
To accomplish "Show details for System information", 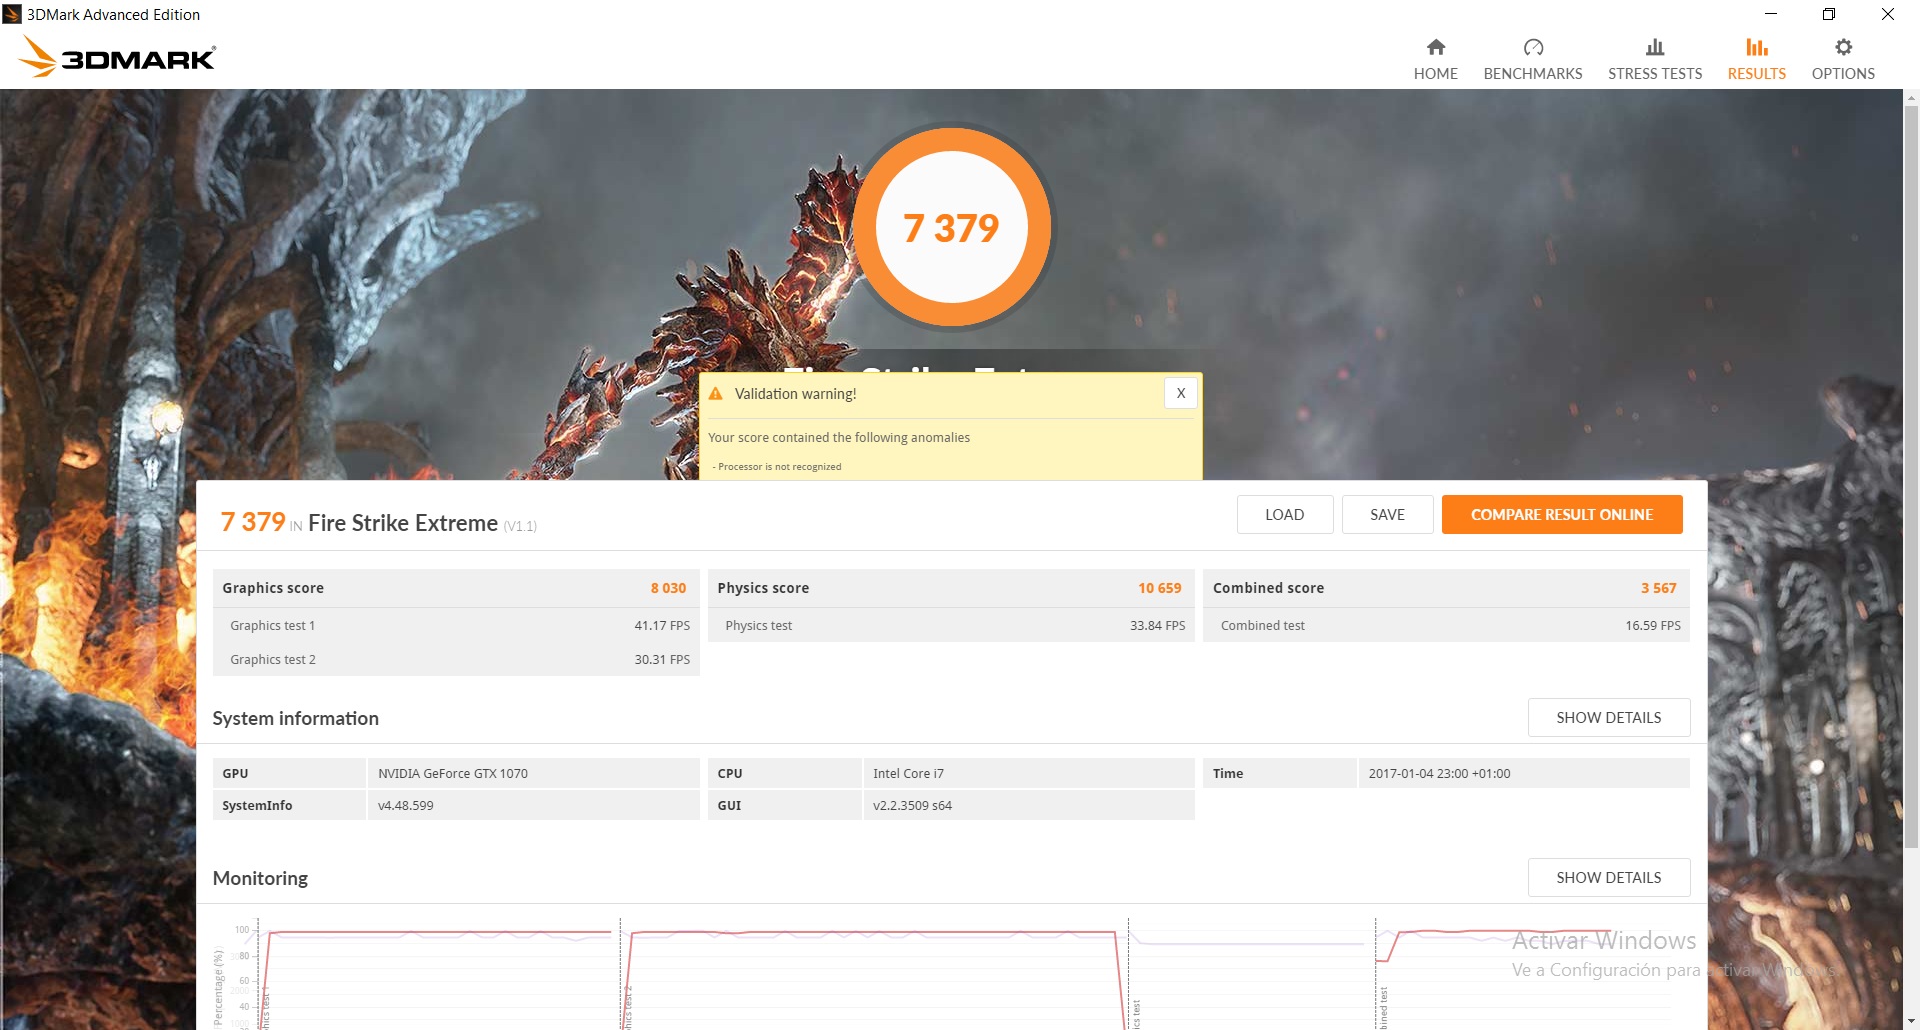I will [1609, 717].
